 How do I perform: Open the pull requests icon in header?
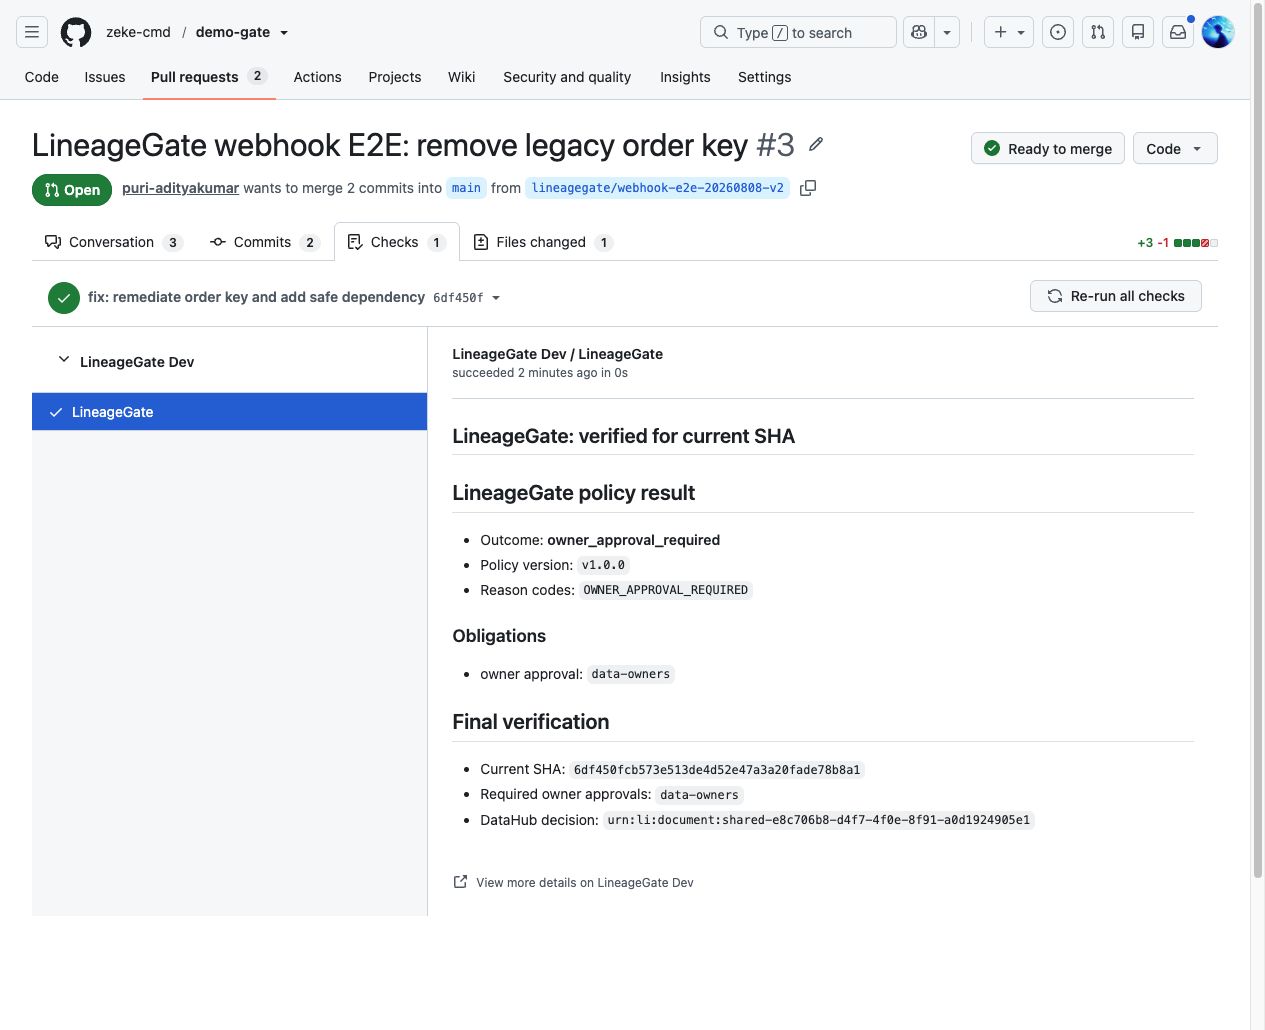tap(1098, 32)
